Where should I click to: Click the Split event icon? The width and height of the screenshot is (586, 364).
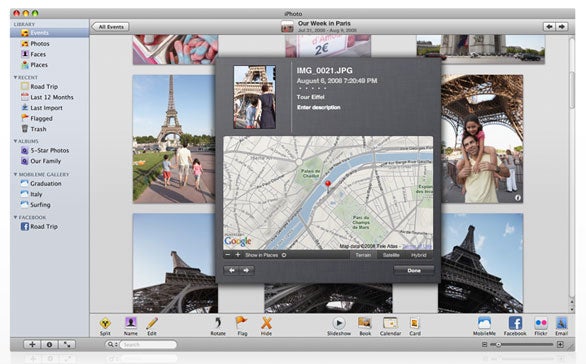(105, 326)
